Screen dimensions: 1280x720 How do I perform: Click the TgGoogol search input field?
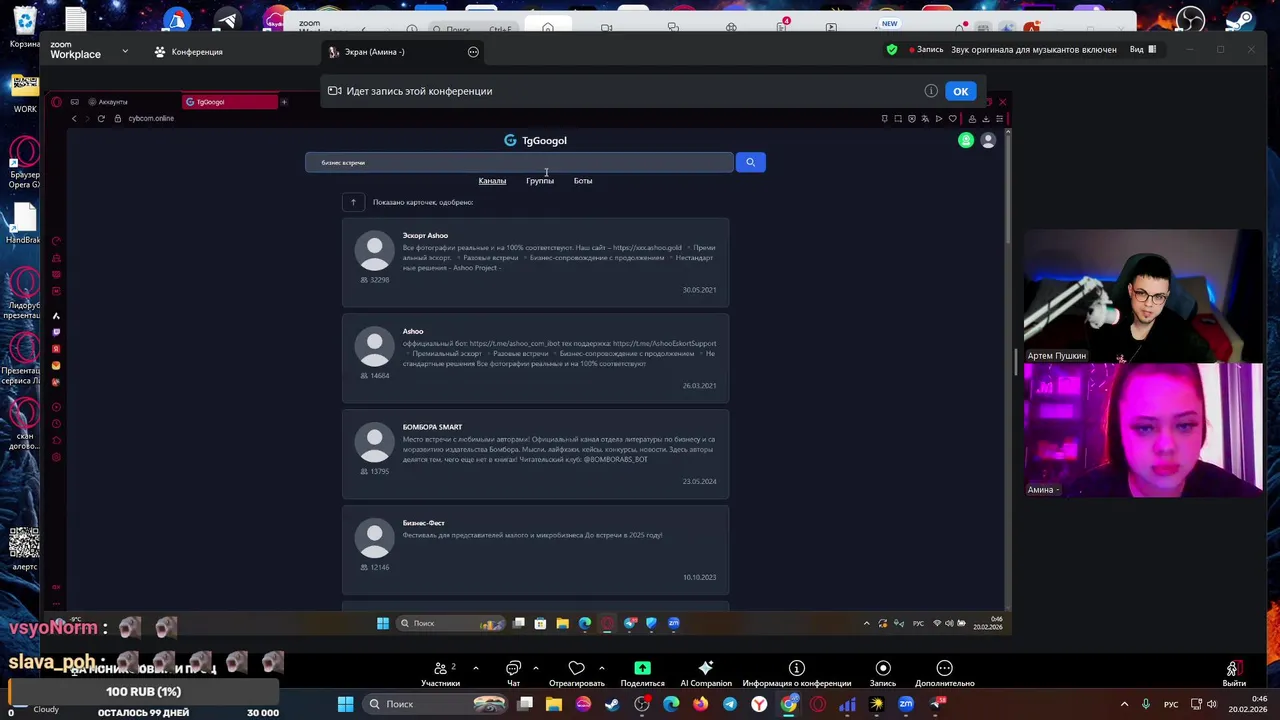pyautogui.click(x=519, y=162)
